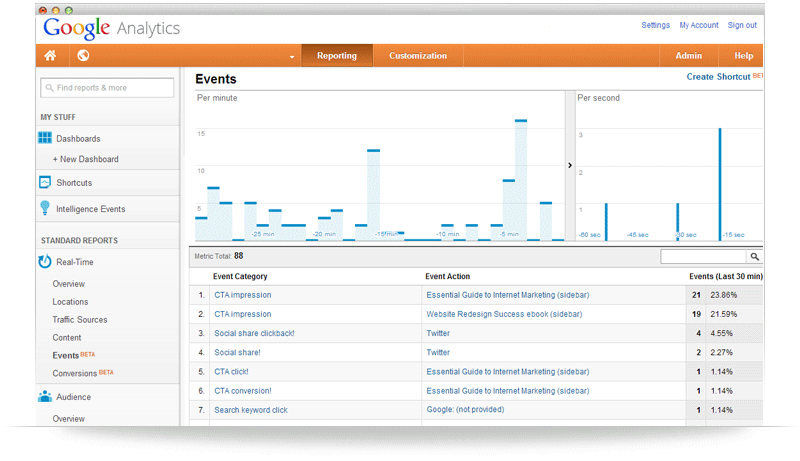Open CTA conversion! category link

point(242,391)
